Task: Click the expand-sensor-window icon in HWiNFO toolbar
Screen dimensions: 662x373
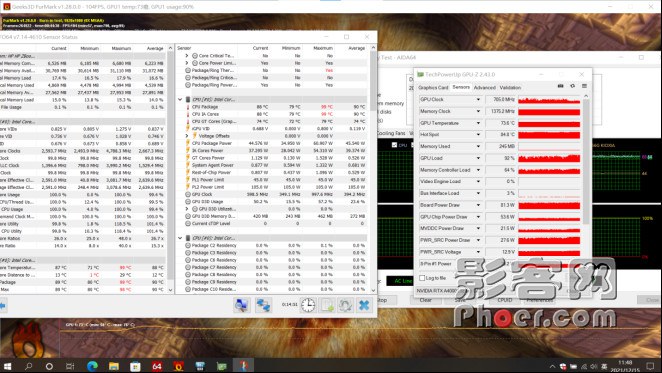Action: (241, 305)
